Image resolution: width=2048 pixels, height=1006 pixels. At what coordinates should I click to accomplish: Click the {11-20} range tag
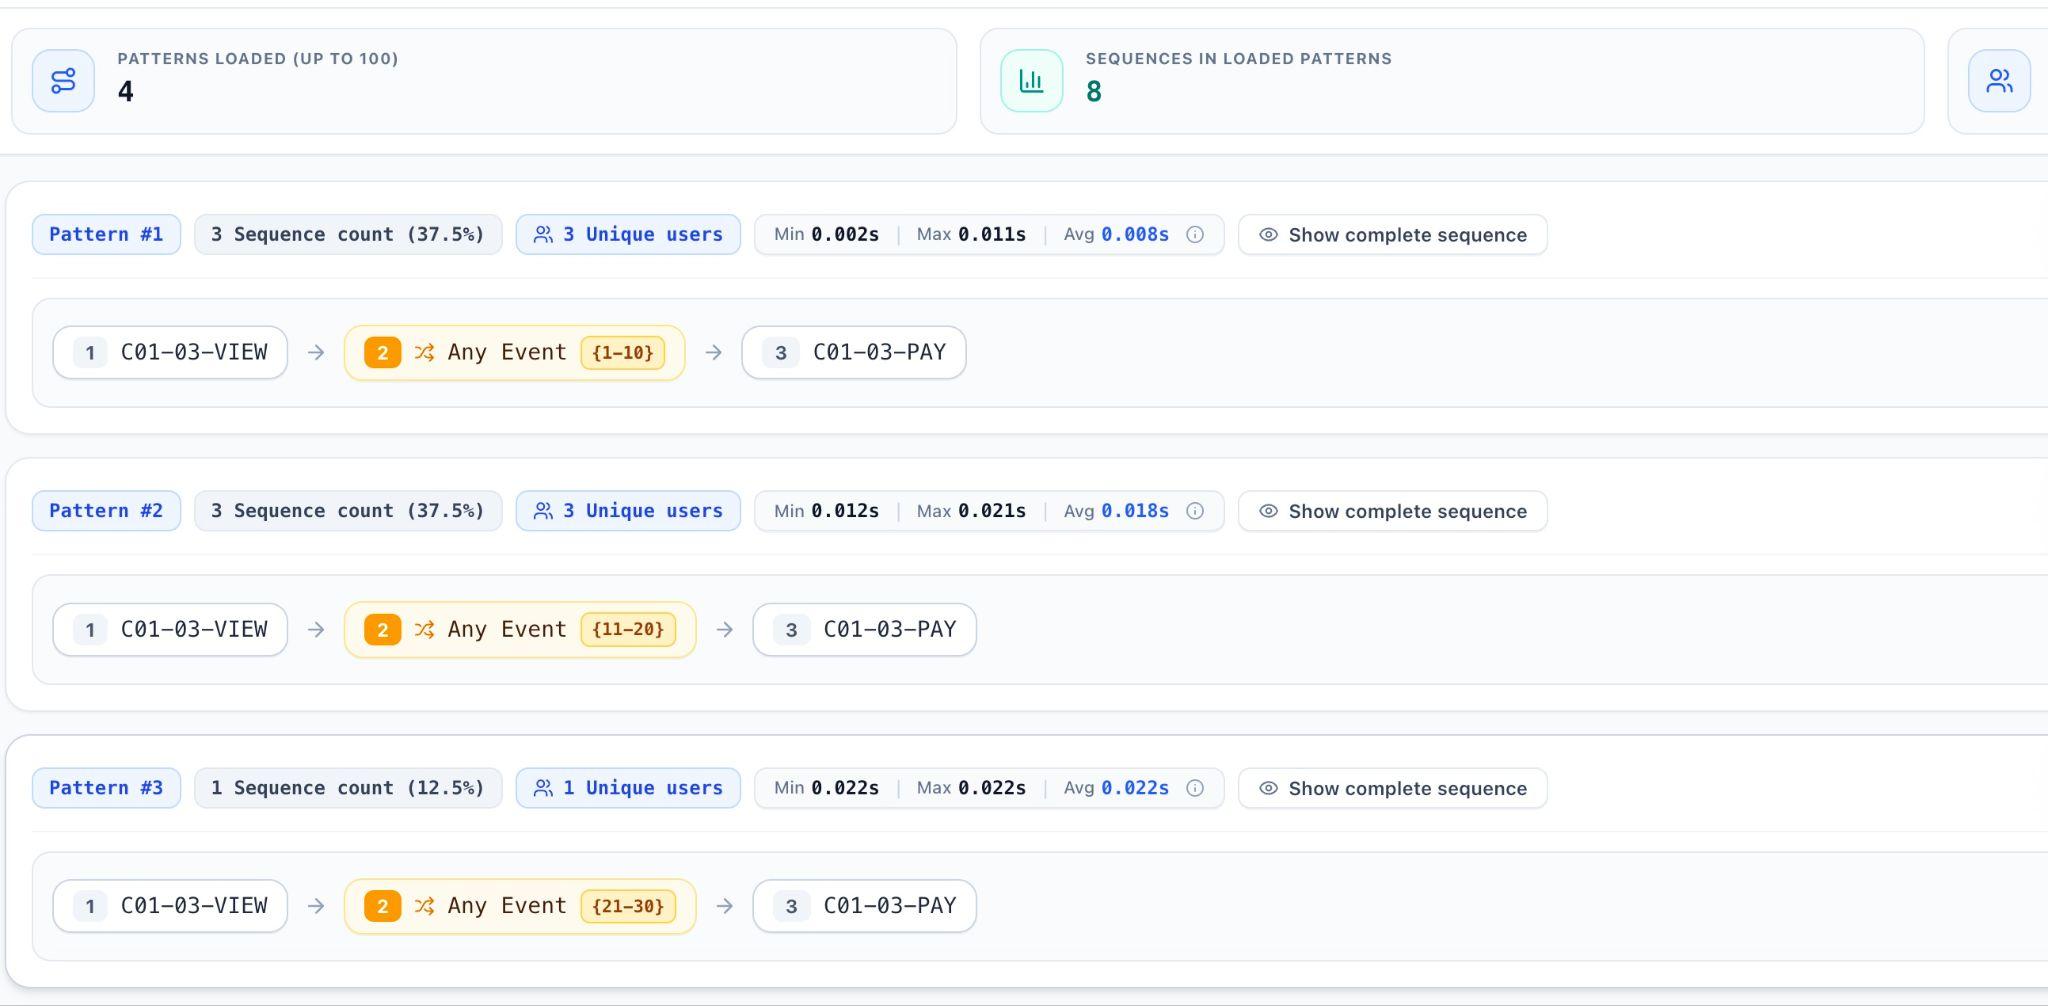click(x=628, y=630)
